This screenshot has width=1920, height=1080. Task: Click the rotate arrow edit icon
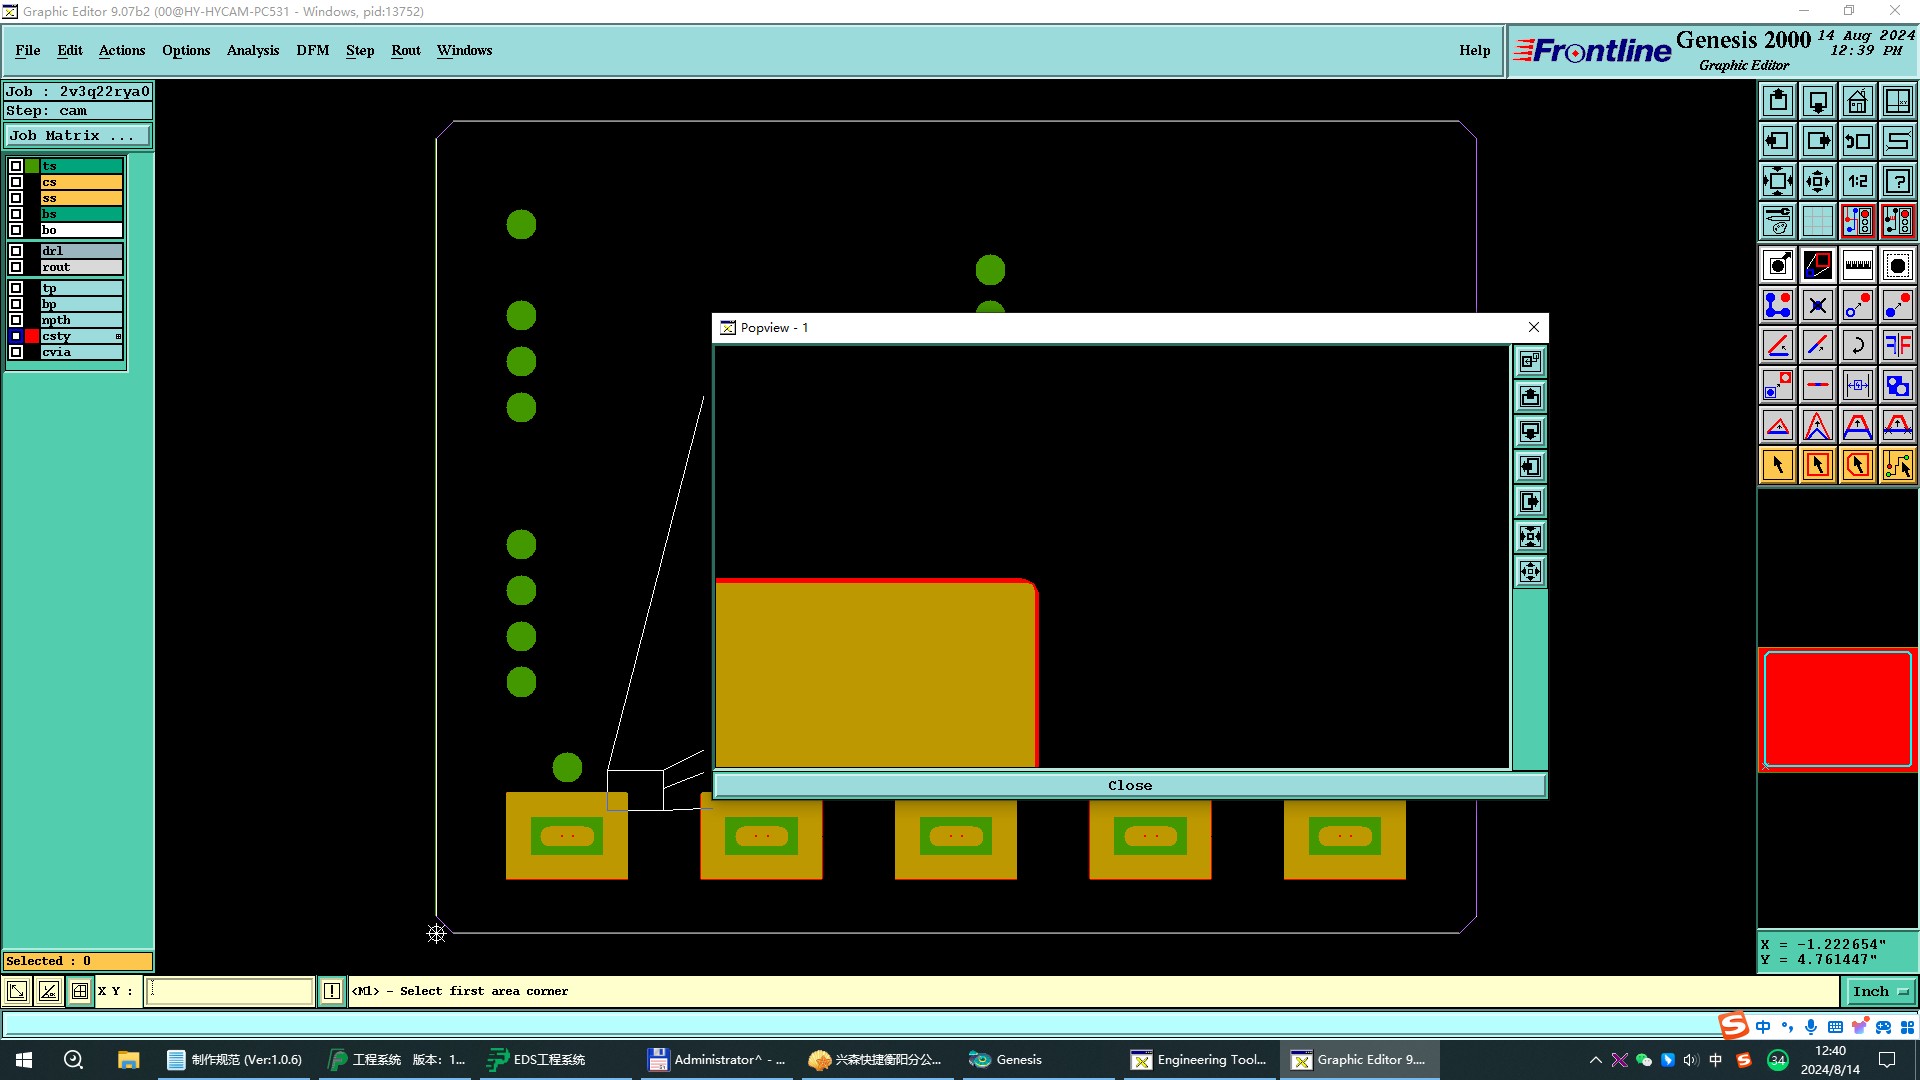click(1857, 345)
